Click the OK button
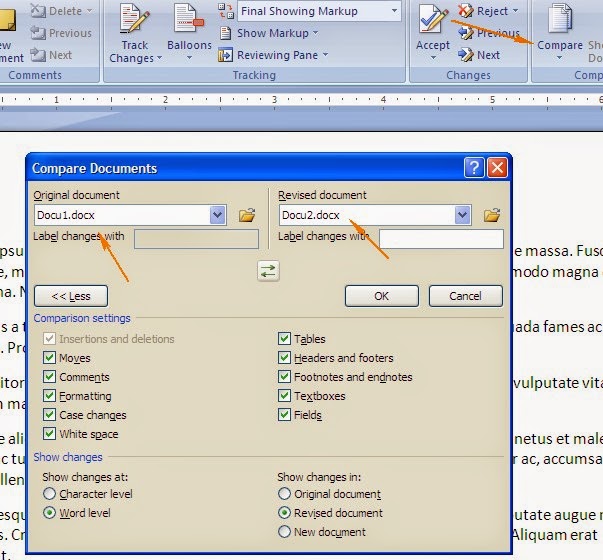Viewport: 603px width, 560px height. point(381,296)
